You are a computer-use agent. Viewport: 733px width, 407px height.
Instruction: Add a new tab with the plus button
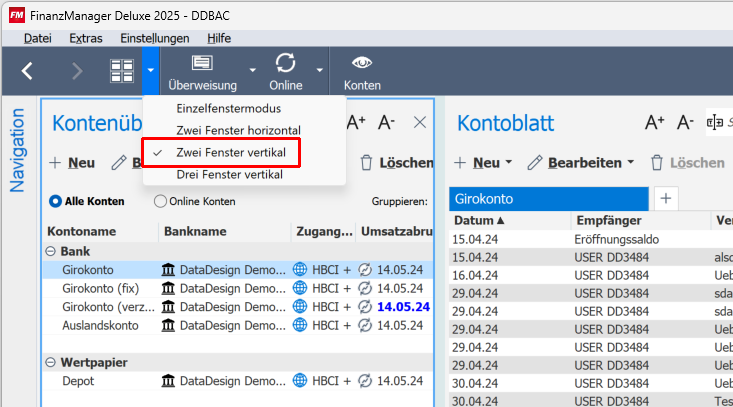(x=666, y=199)
